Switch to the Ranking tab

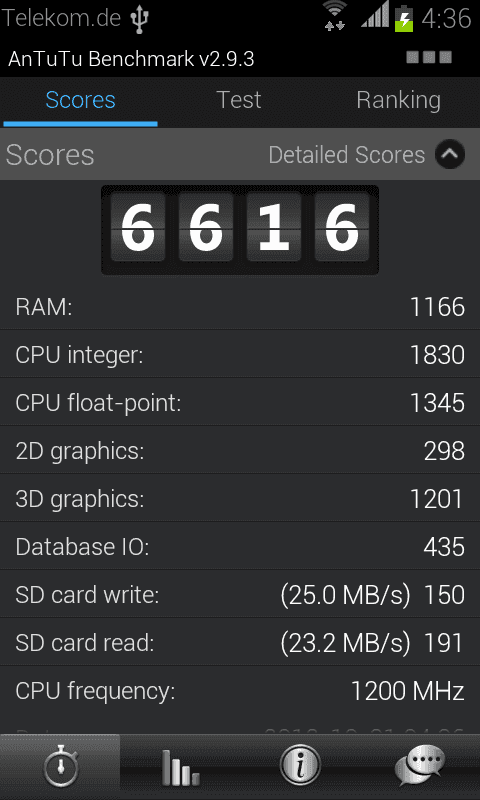pyautogui.click(x=398, y=100)
